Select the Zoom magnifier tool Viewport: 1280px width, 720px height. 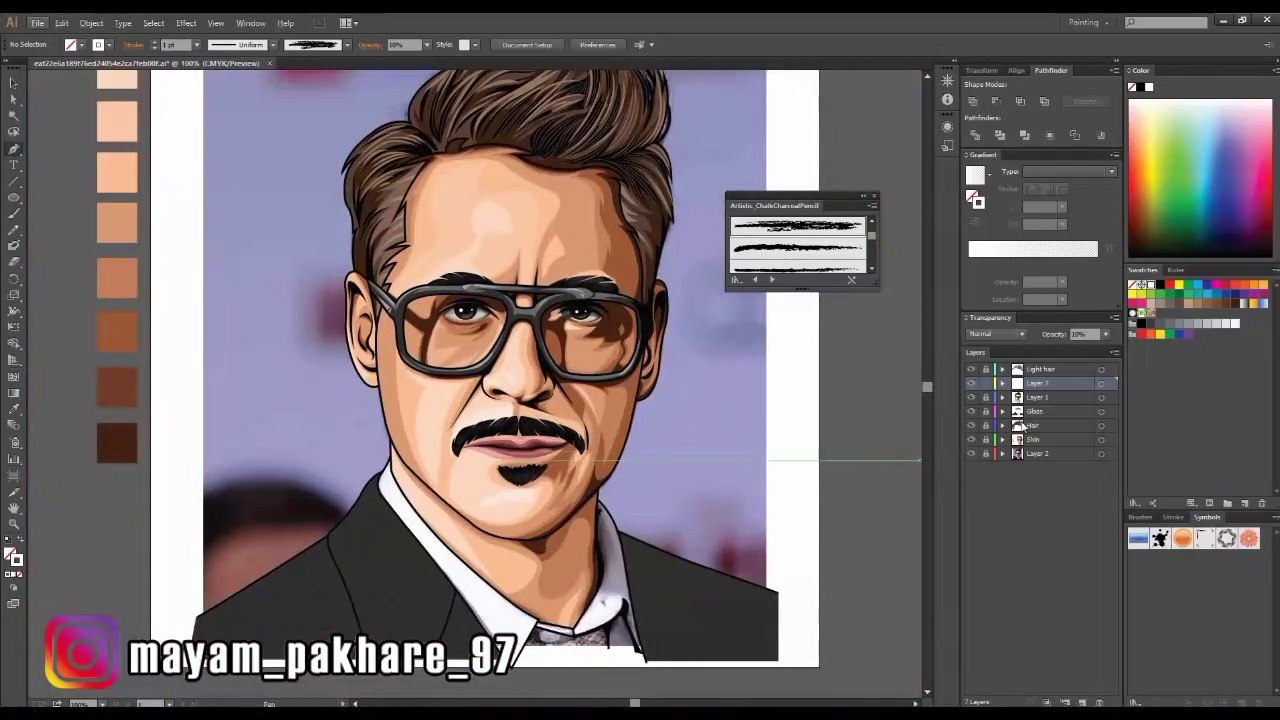point(14,523)
